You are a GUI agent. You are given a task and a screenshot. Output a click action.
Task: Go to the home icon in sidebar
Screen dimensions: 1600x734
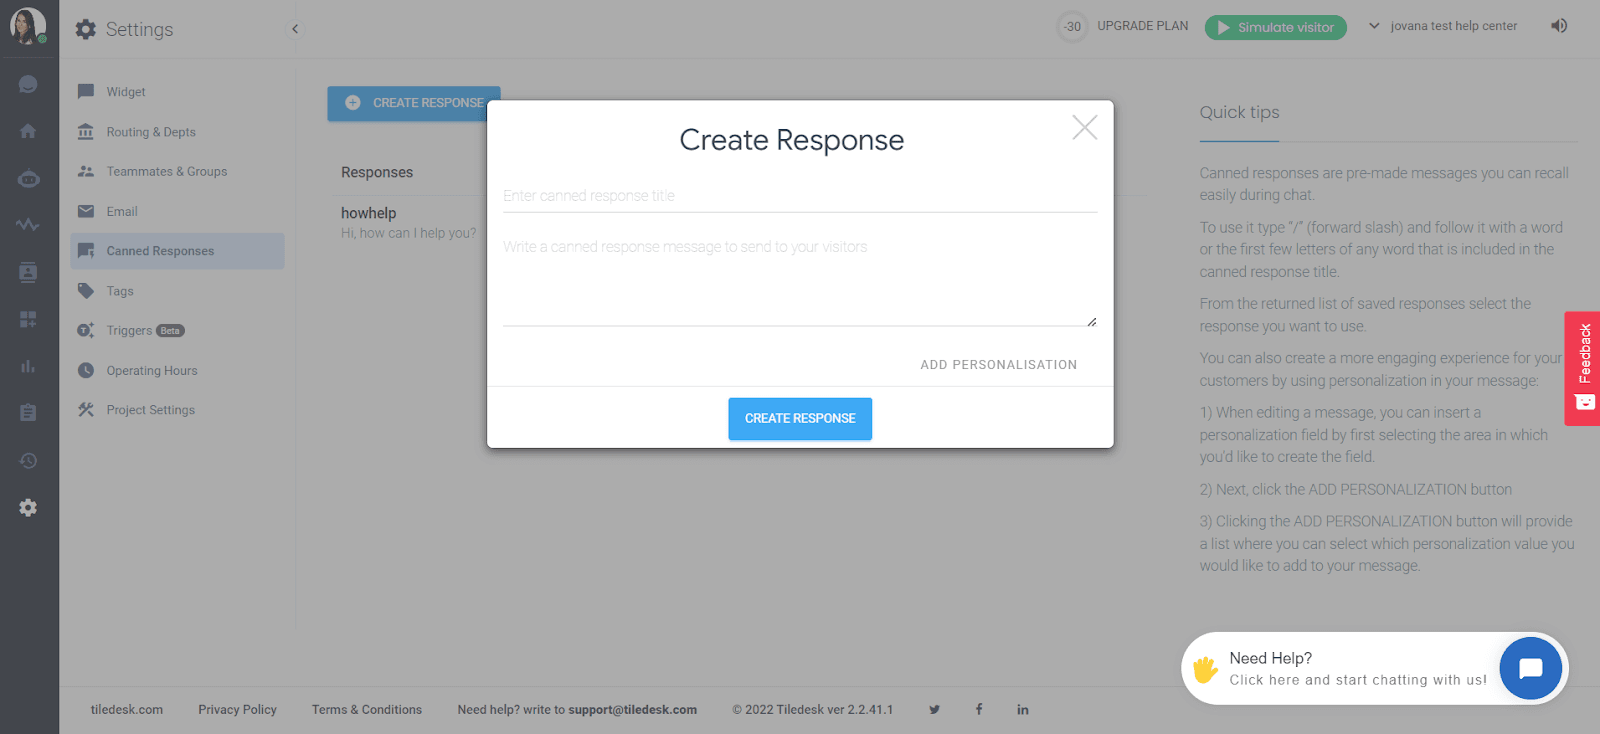coord(28,131)
